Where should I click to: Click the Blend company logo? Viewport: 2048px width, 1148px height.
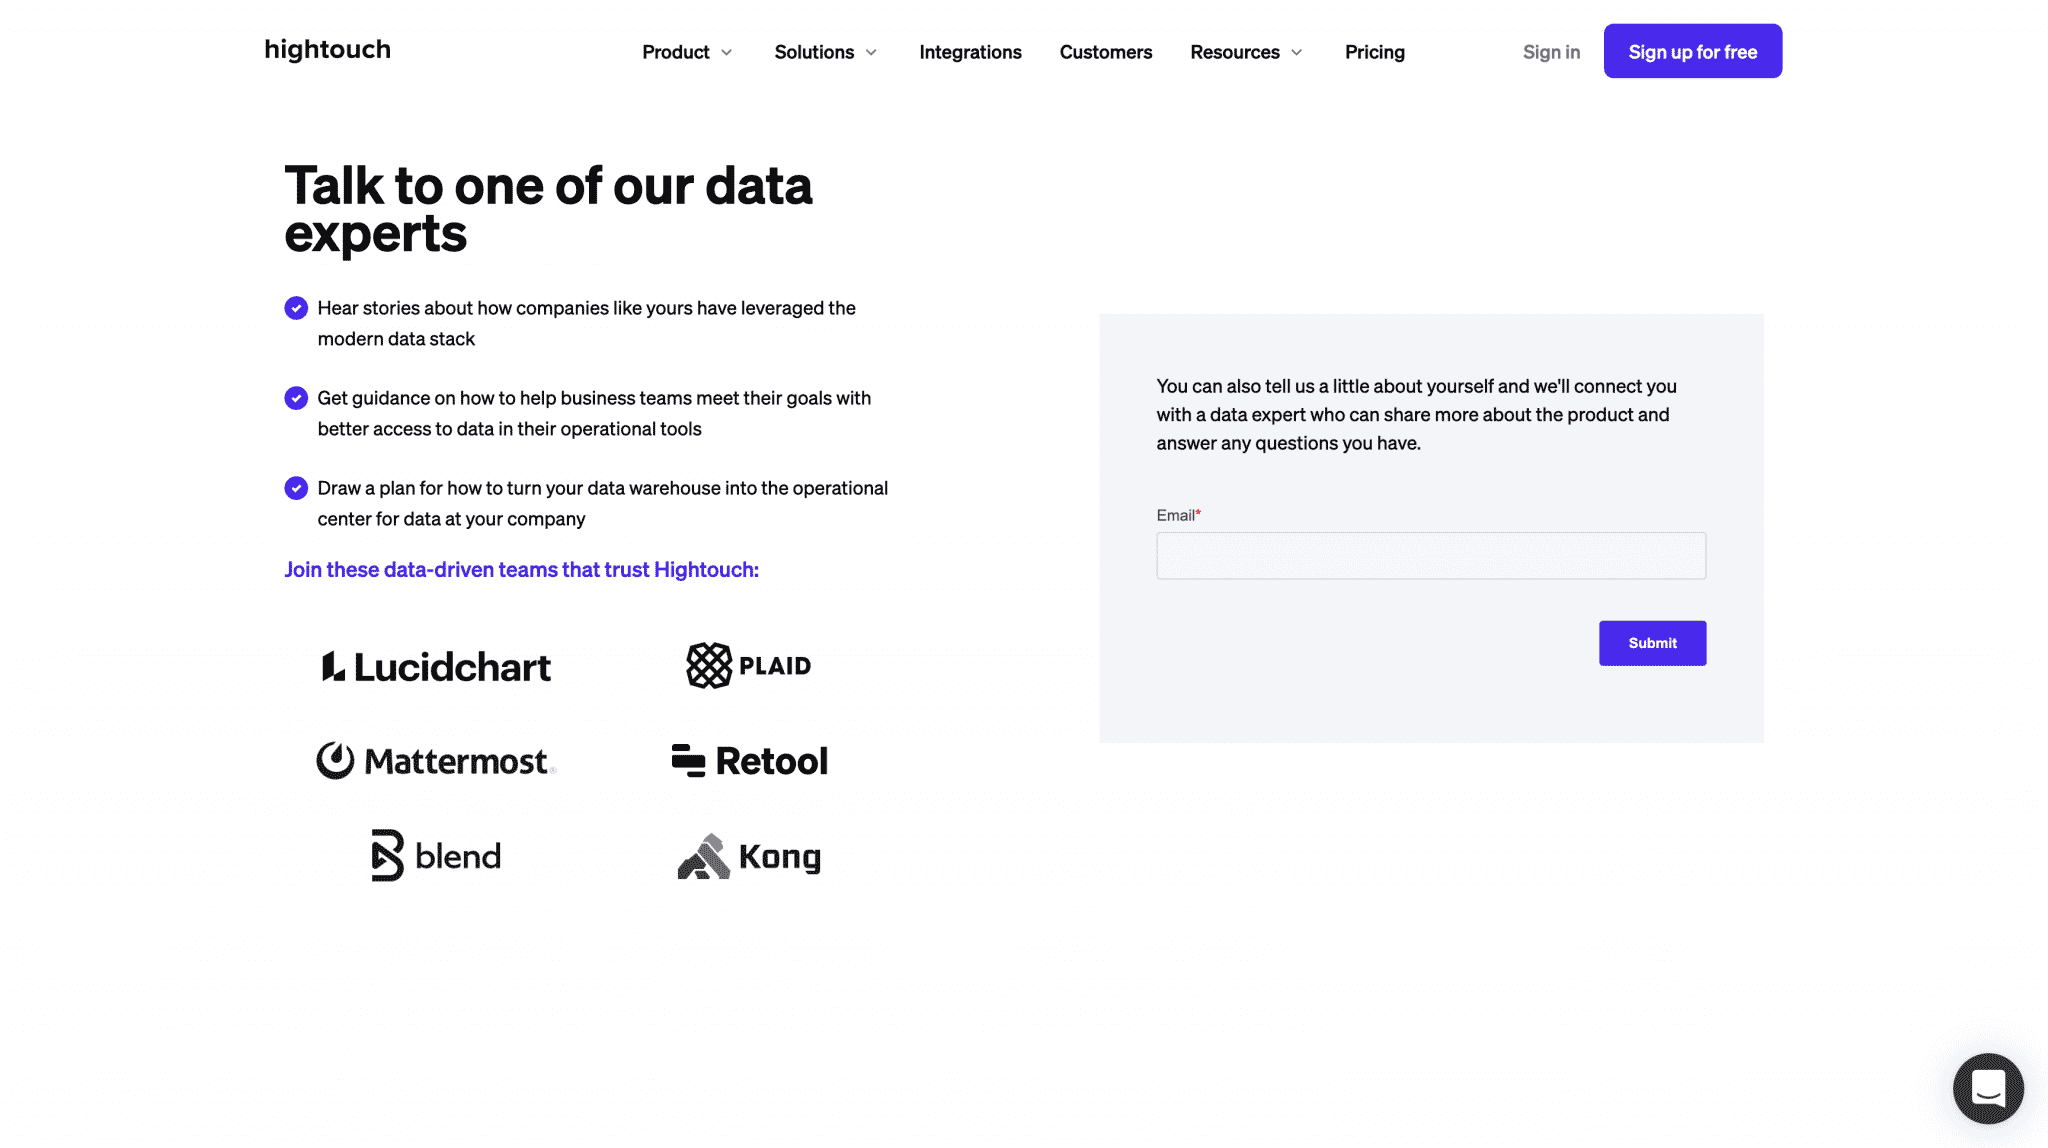[436, 855]
